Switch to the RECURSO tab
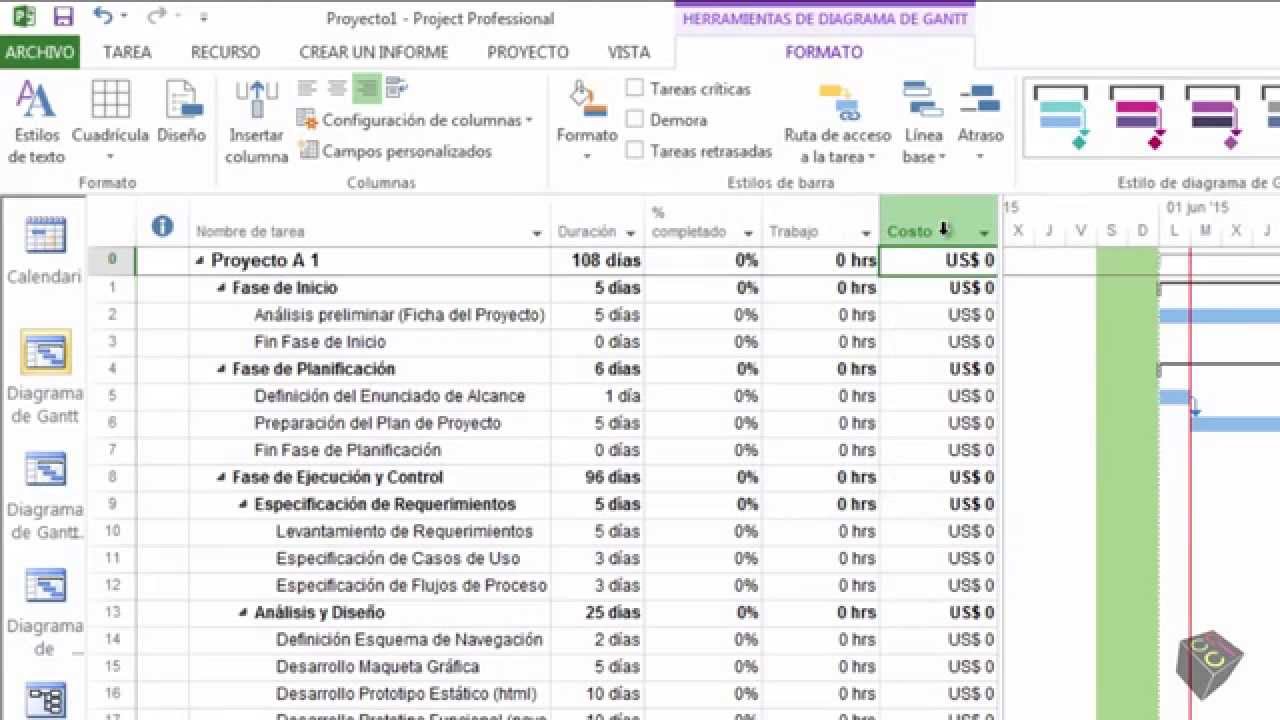The width and height of the screenshot is (1280, 720). [225, 52]
